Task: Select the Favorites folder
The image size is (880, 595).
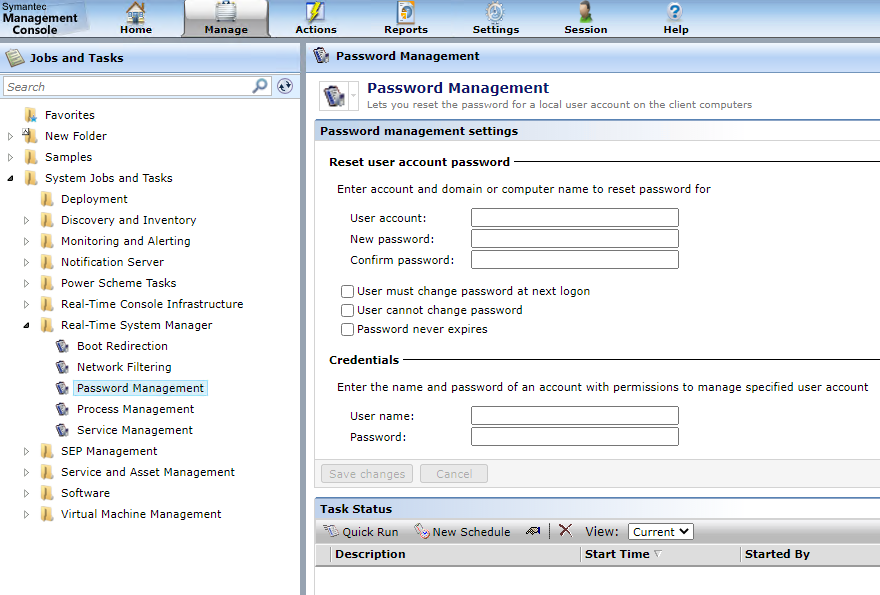Action: coord(70,115)
